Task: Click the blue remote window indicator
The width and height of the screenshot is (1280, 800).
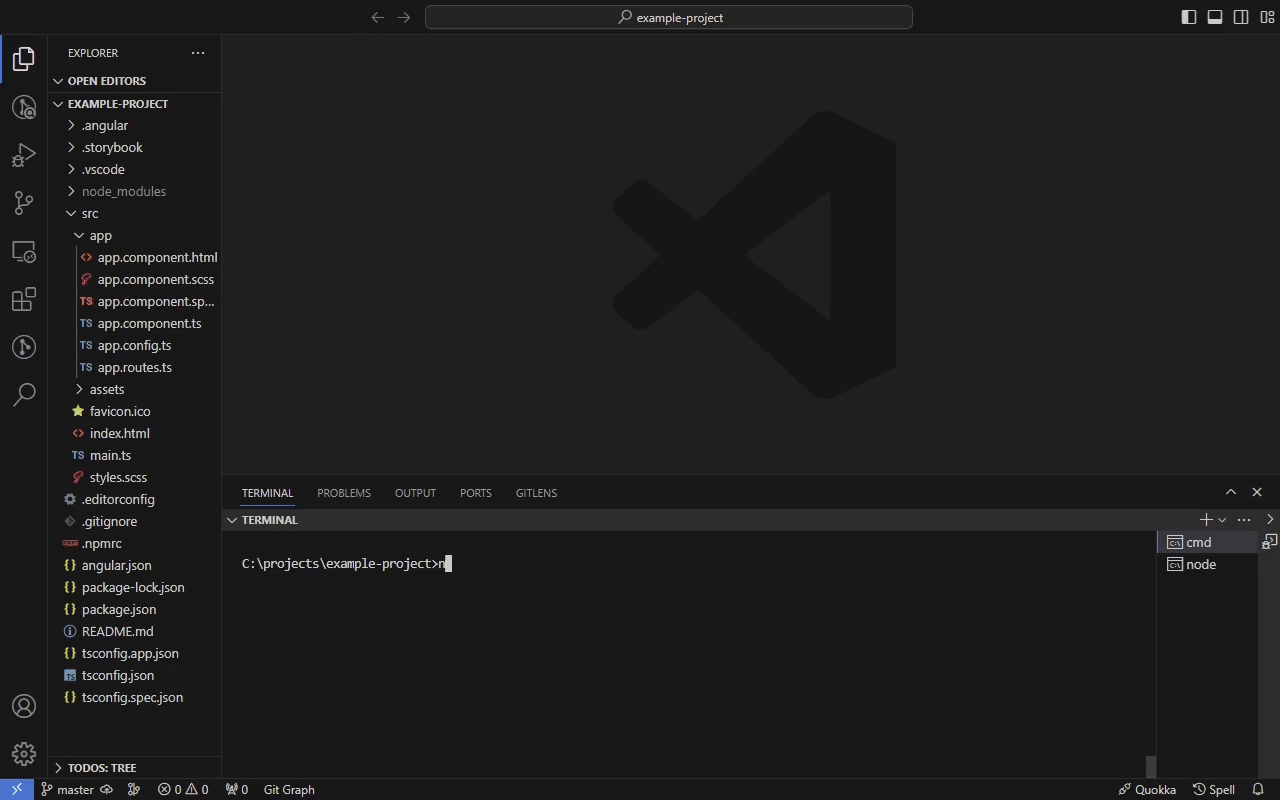Action: (17, 789)
